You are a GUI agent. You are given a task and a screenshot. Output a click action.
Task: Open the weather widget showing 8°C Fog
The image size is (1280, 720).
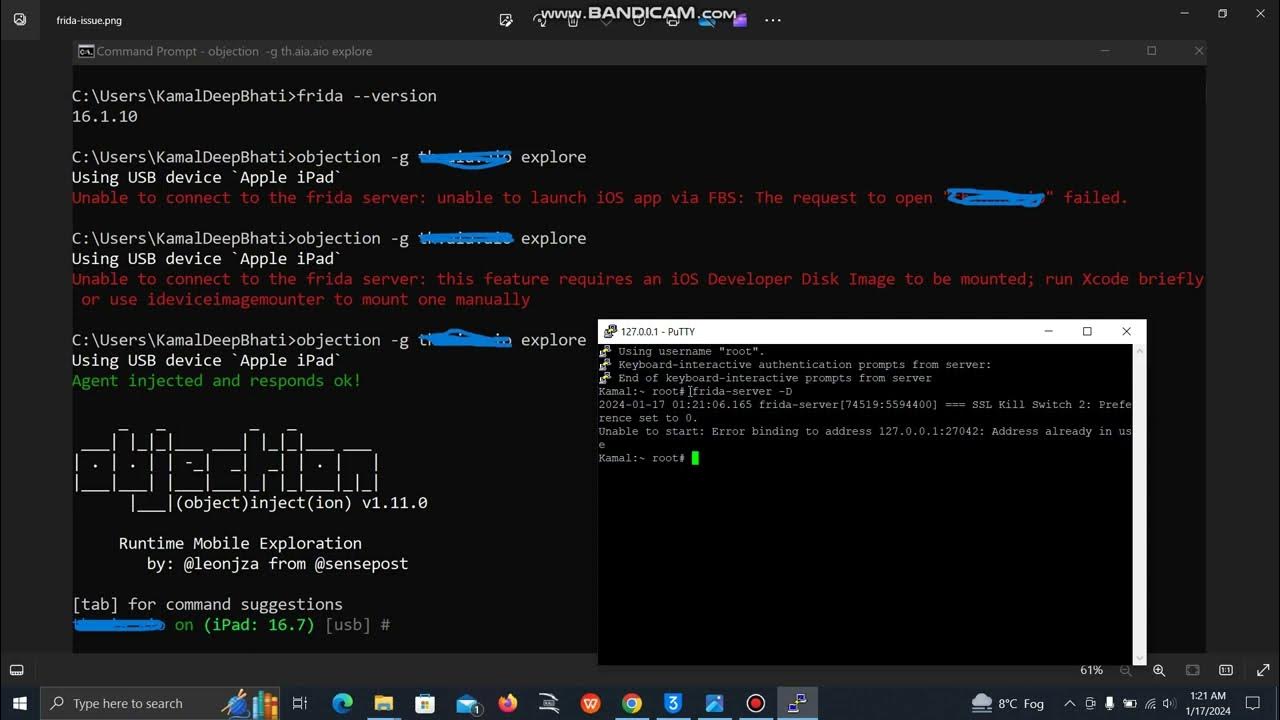(1008, 703)
